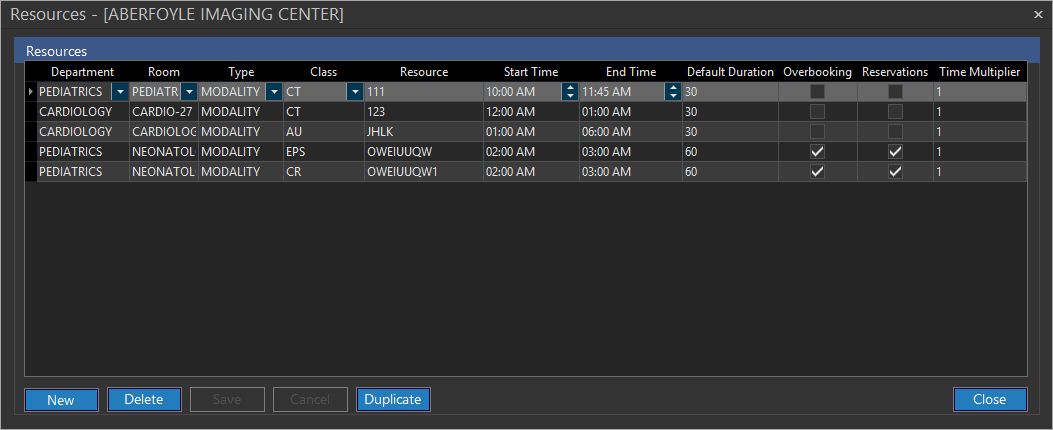Viewport: 1053px width, 430px height.
Task: Toggle Reservations checkbox for resource 123
Action: 895,112
